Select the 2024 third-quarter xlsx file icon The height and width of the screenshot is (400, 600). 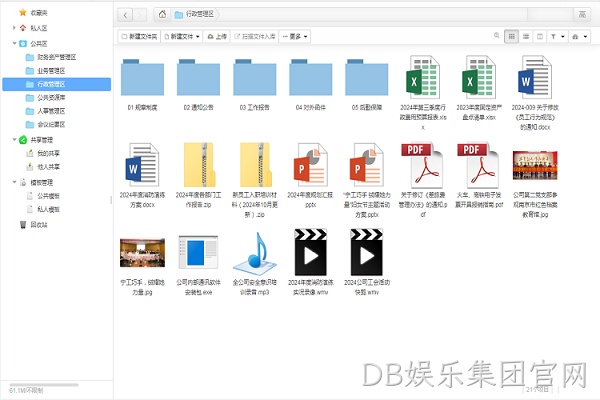click(x=423, y=77)
